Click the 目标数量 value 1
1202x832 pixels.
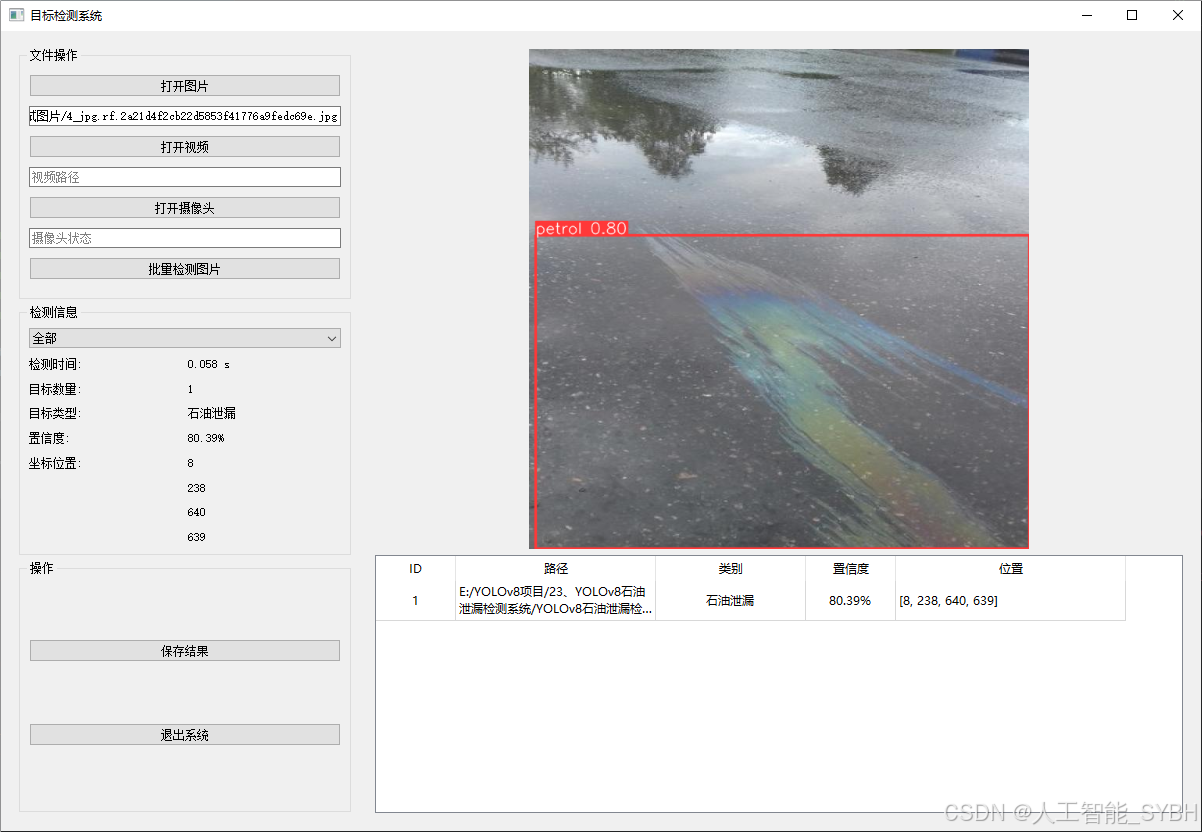[x=191, y=389]
